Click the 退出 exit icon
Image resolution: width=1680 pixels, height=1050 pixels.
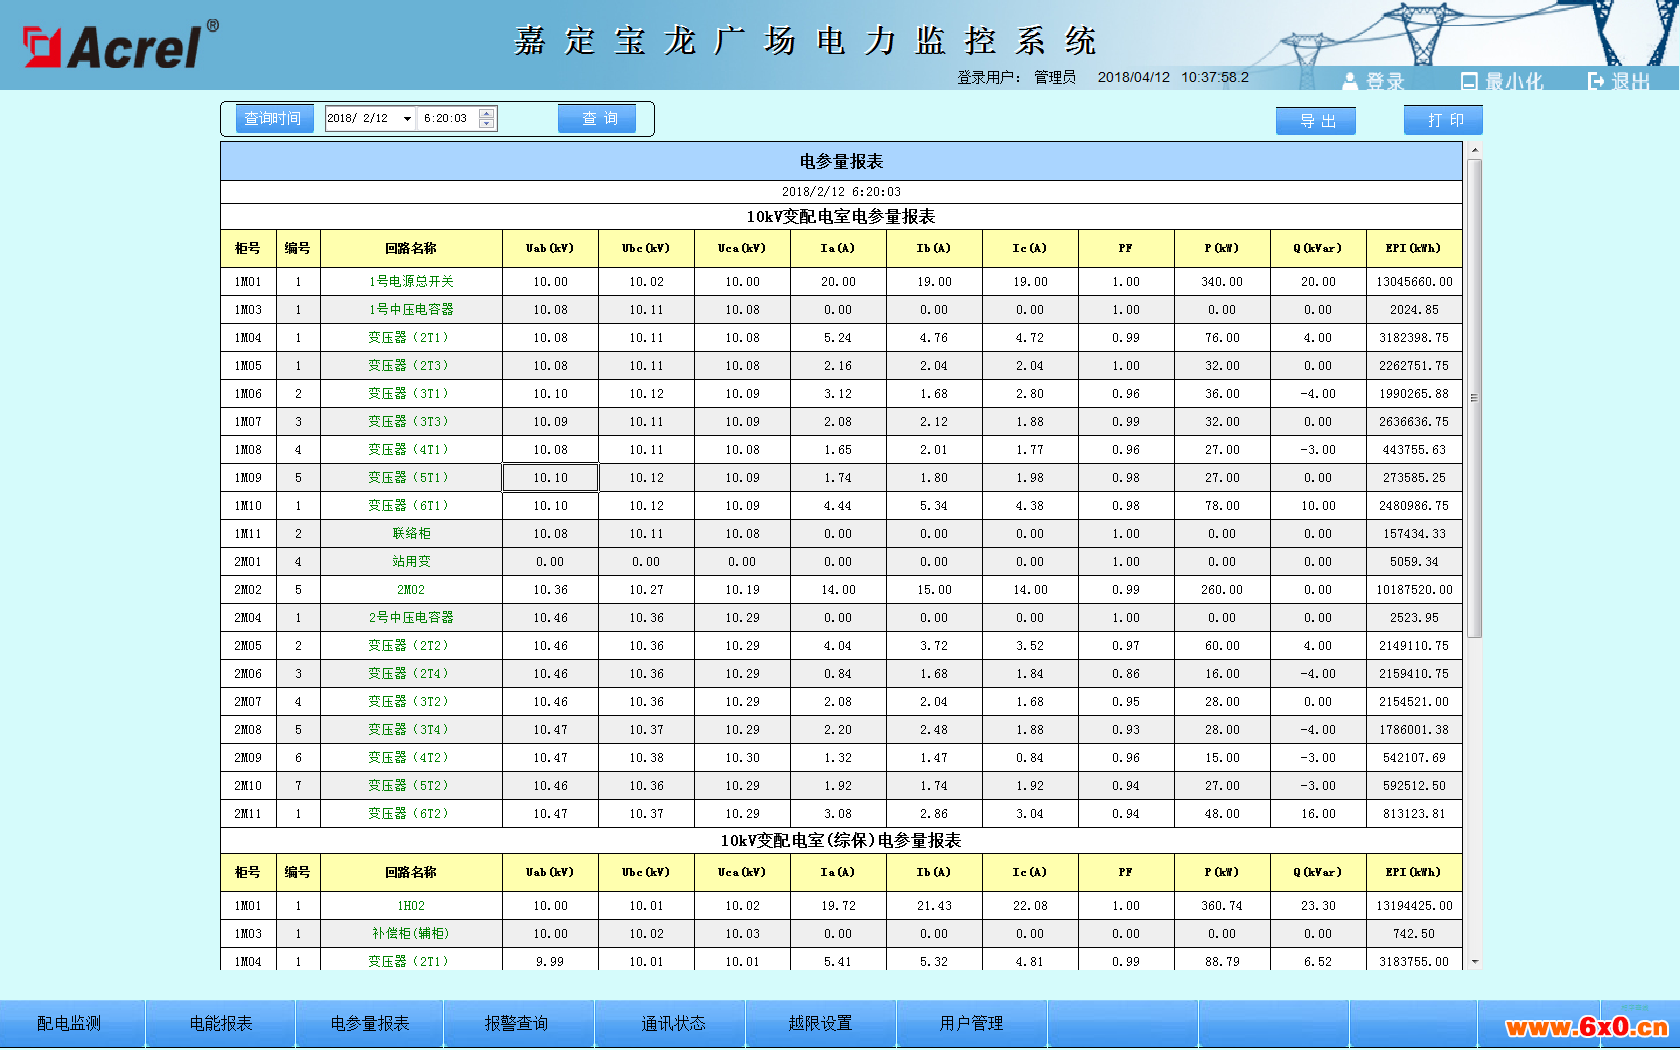tap(1596, 81)
